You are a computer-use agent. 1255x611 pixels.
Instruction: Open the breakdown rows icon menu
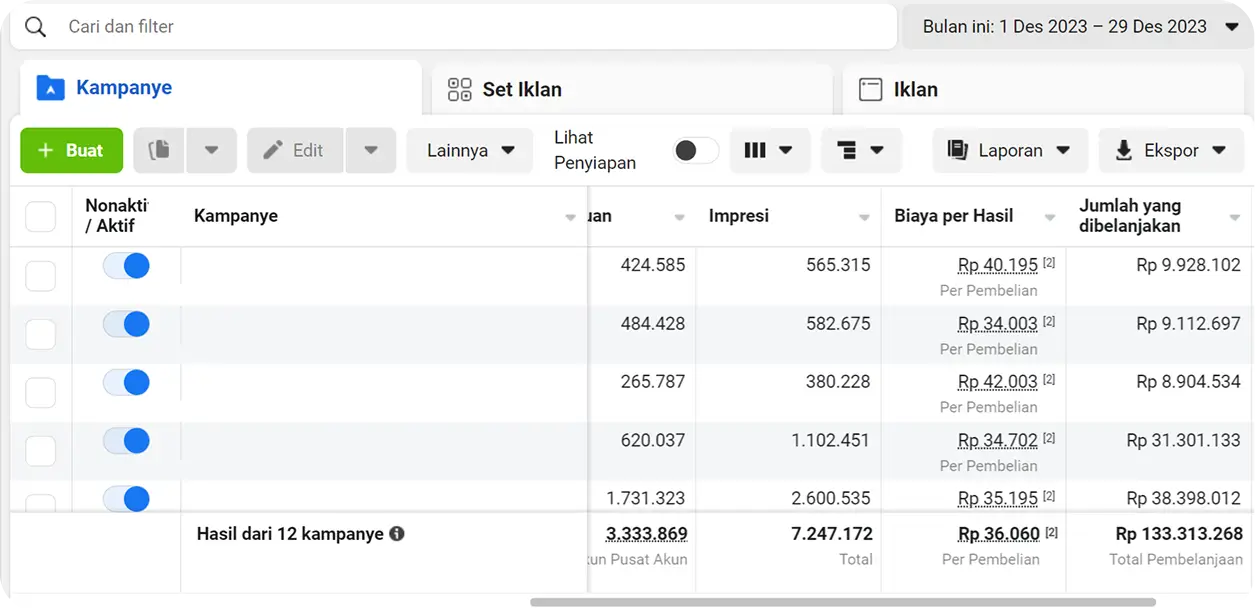(860, 150)
